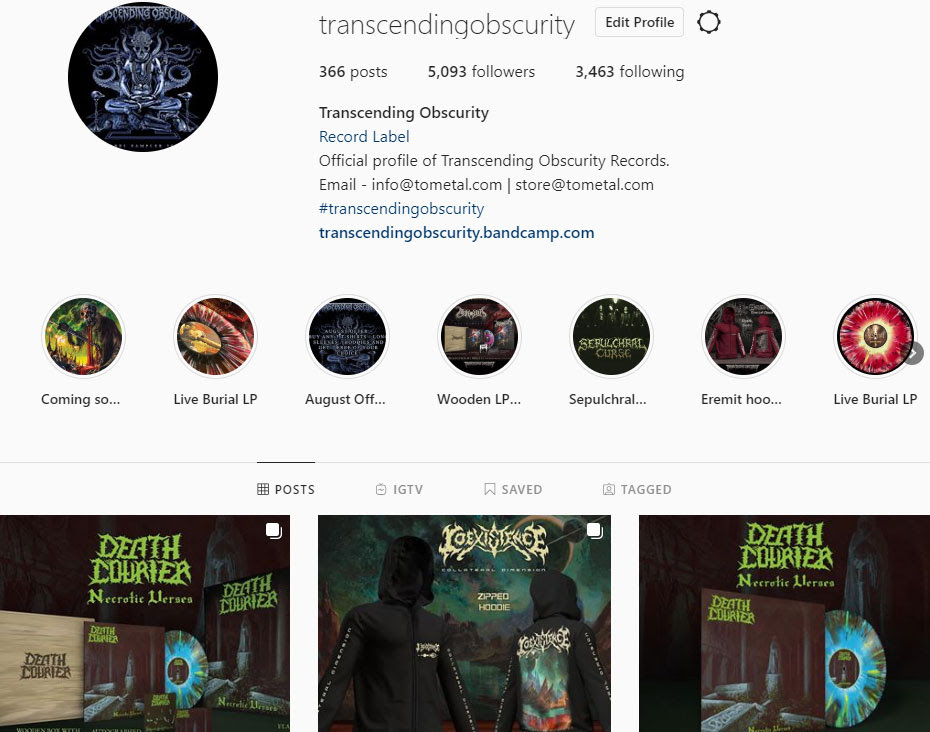Switch to the TAGGED tab
Screen dimensions: 930x732
click(x=637, y=489)
